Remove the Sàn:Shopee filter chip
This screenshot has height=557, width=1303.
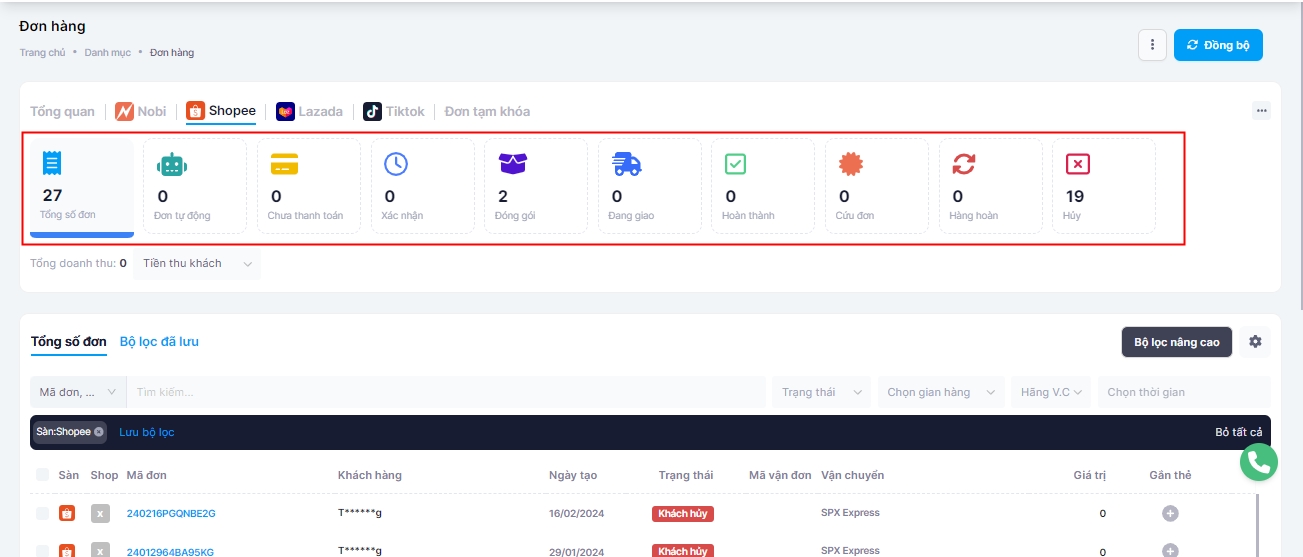[x=99, y=432]
